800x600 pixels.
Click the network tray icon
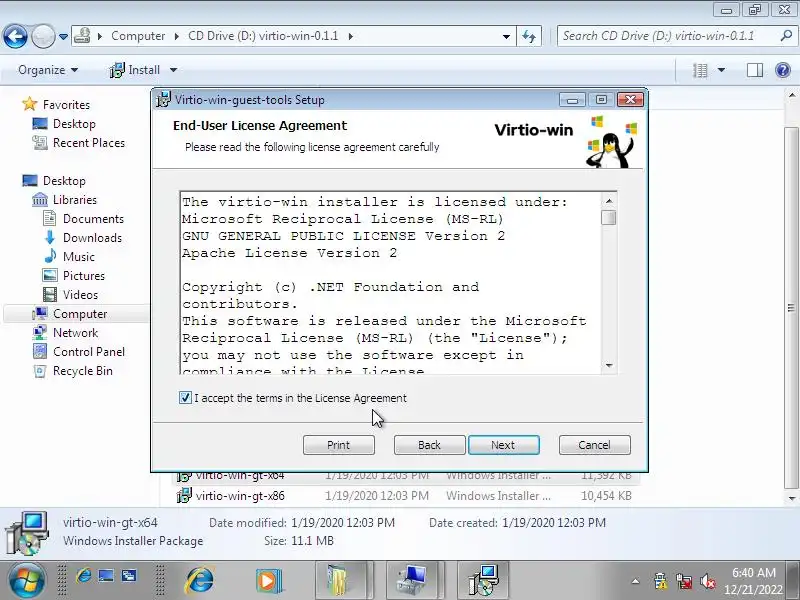[684, 581]
